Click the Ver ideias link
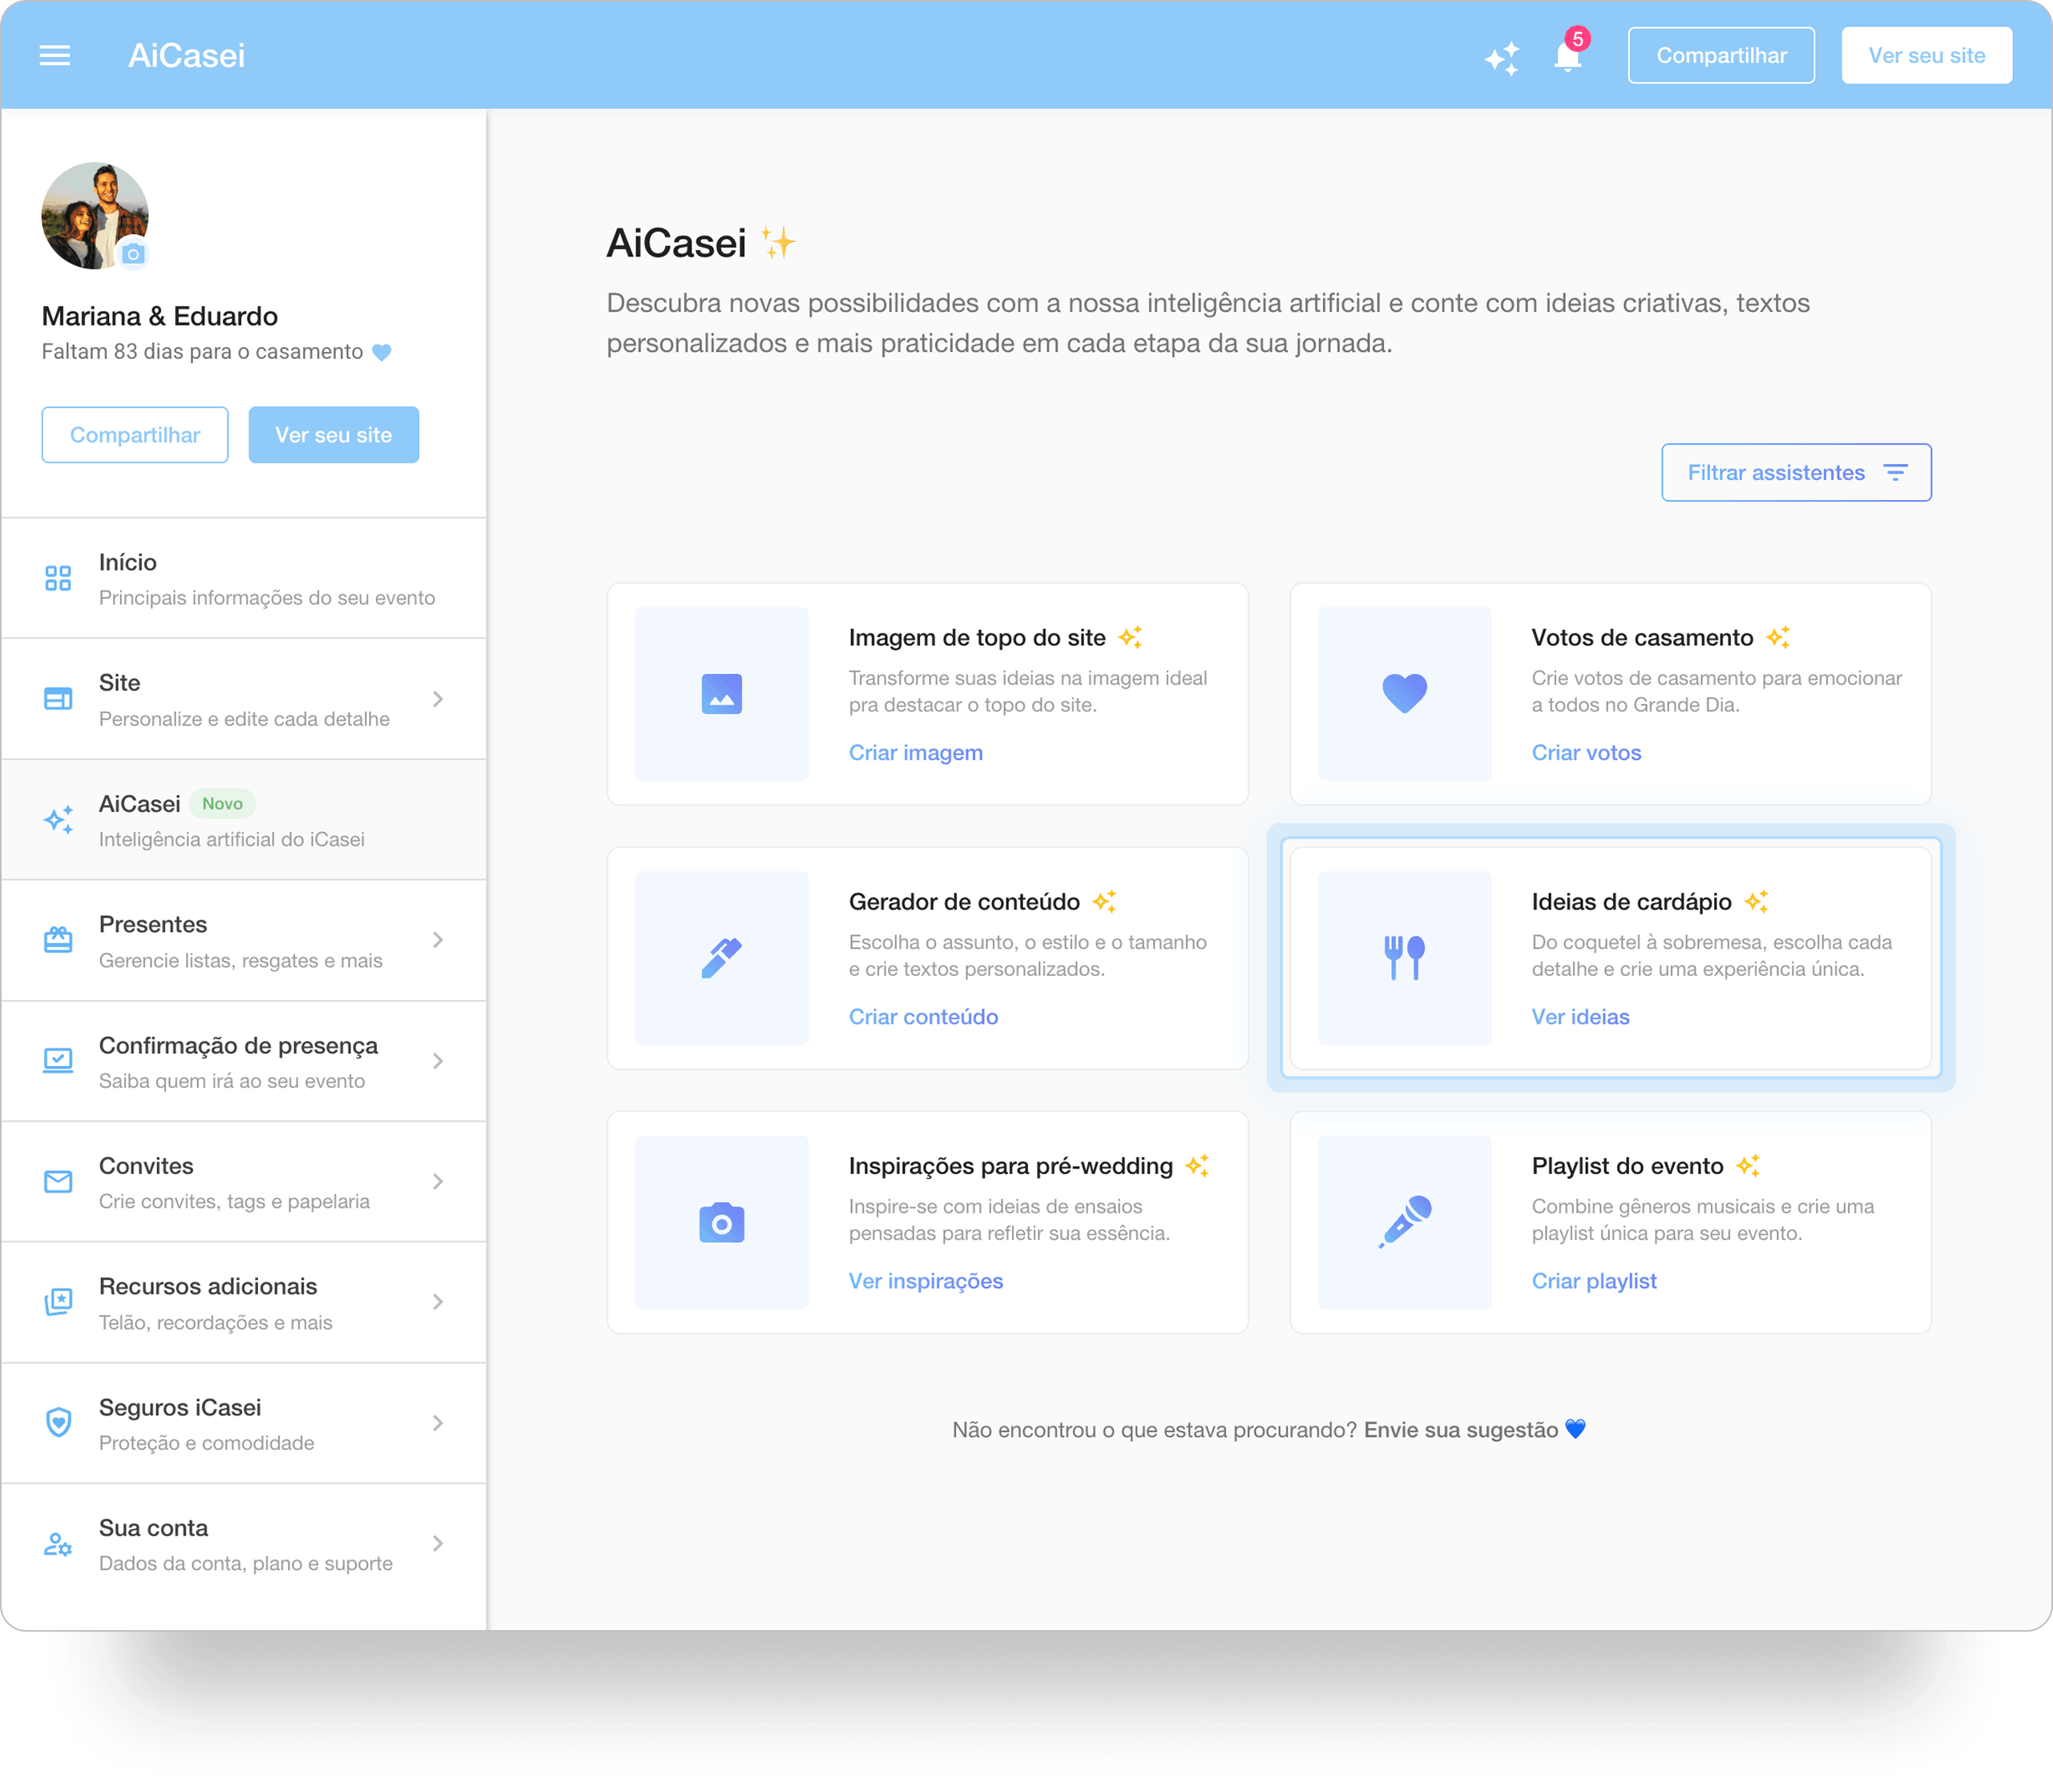This screenshot has width=2053, height=1792. tap(1580, 1017)
